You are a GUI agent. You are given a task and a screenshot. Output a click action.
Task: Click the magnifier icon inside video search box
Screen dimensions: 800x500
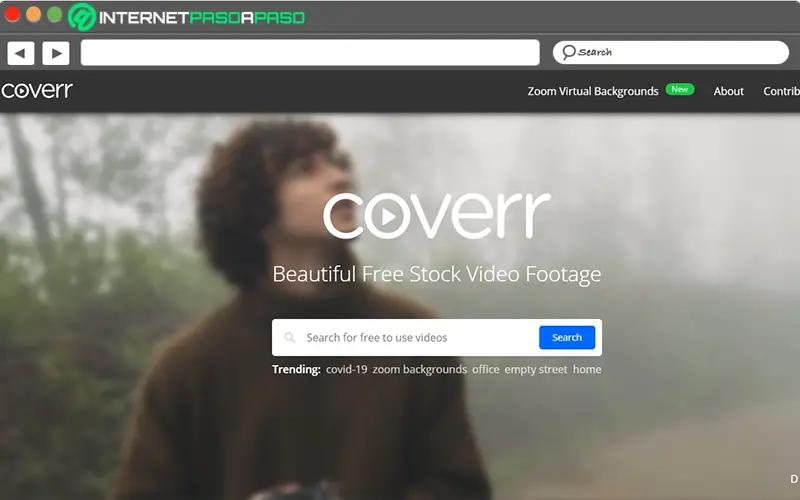(x=289, y=337)
